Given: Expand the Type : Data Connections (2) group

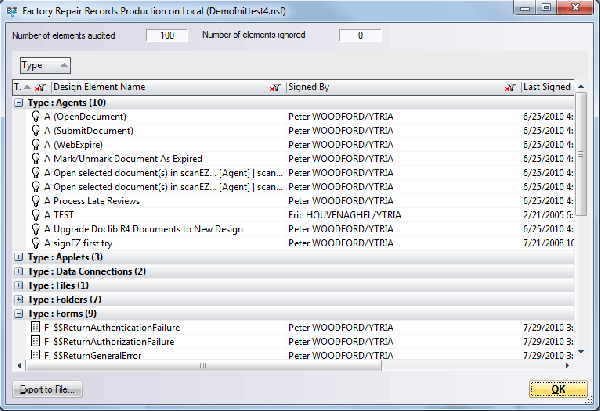Looking at the screenshot, I should coord(18,271).
